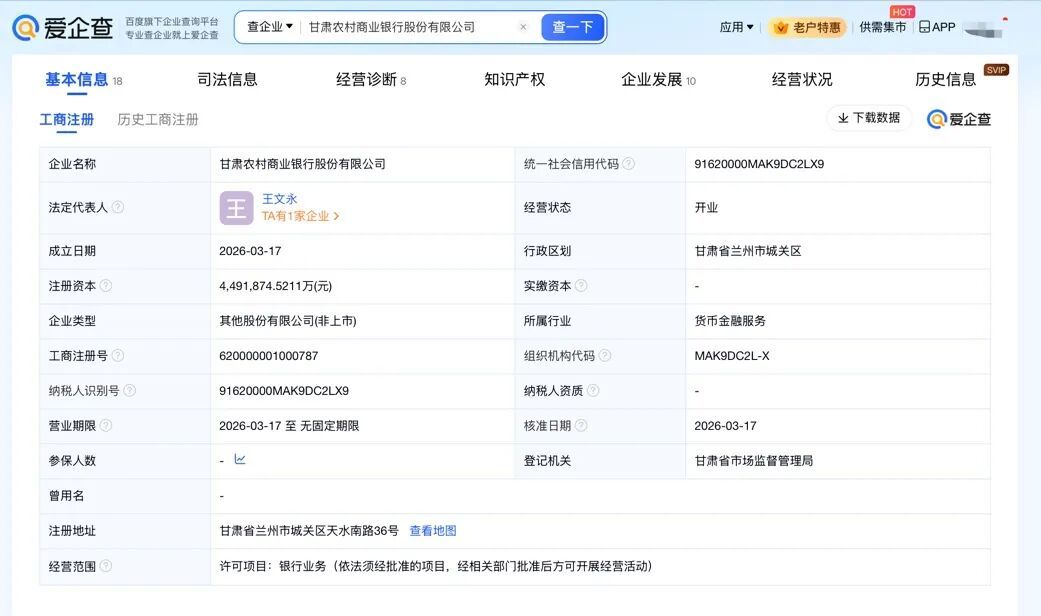Click the 老户特惠 promotion badge
The image size is (1041, 616).
click(x=808, y=27)
